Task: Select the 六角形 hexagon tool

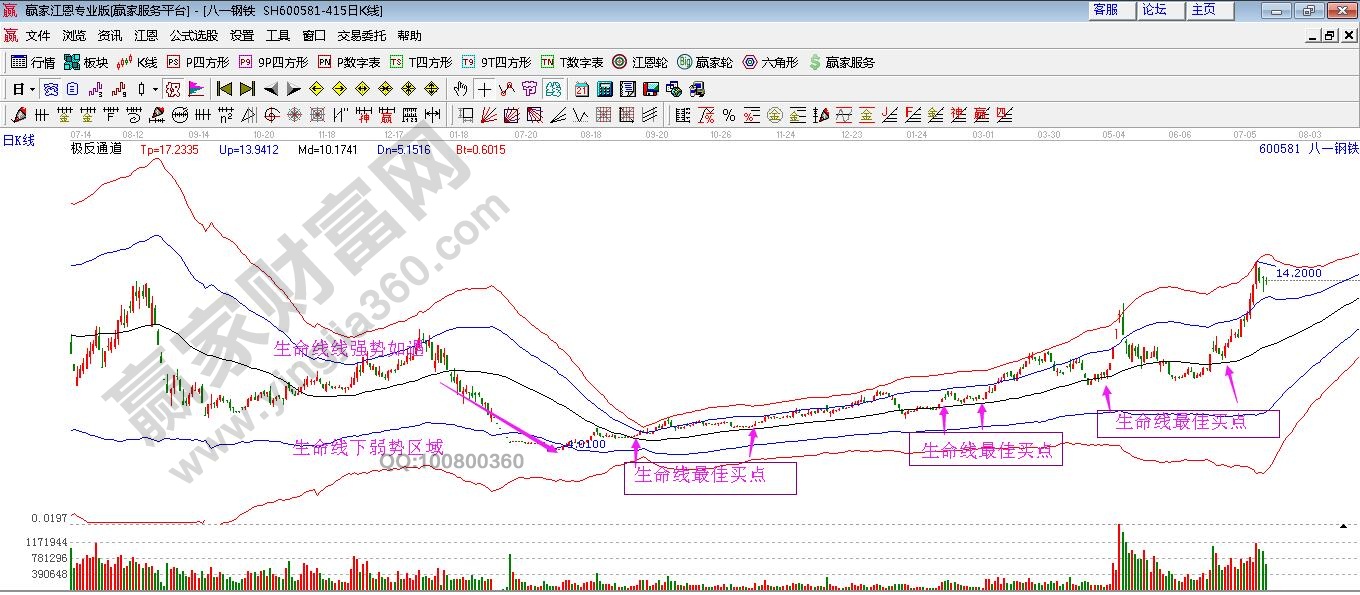Action: [x=770, y=62]
